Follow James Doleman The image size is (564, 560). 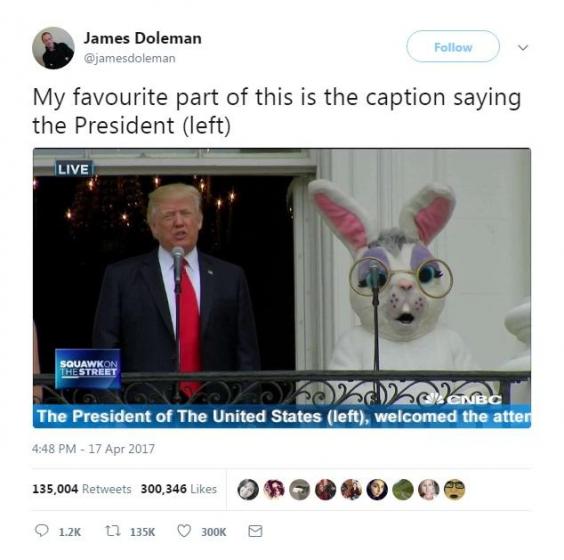[453, 47]
